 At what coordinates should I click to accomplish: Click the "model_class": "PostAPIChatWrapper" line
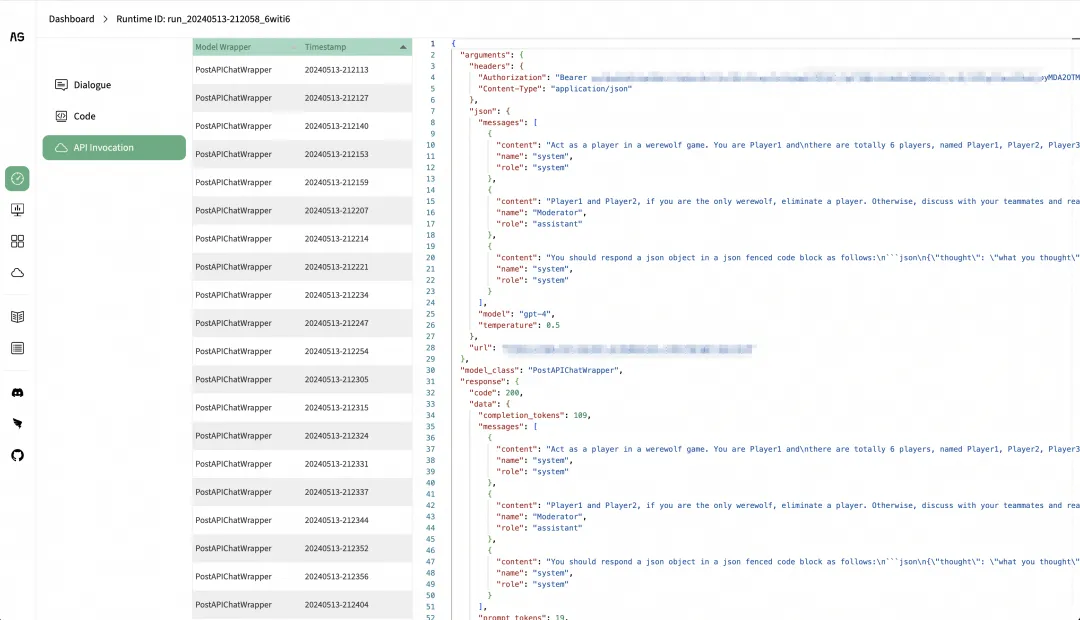coord(541,371)
